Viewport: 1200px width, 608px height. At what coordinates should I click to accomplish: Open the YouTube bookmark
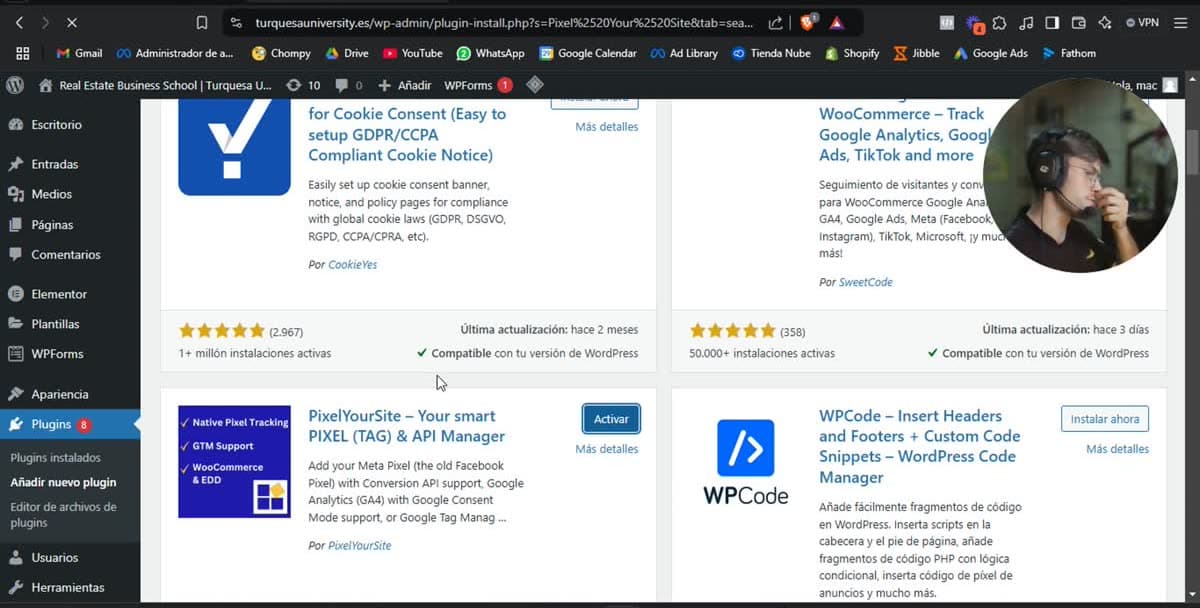pyautogui.click(x=412, y=53)
